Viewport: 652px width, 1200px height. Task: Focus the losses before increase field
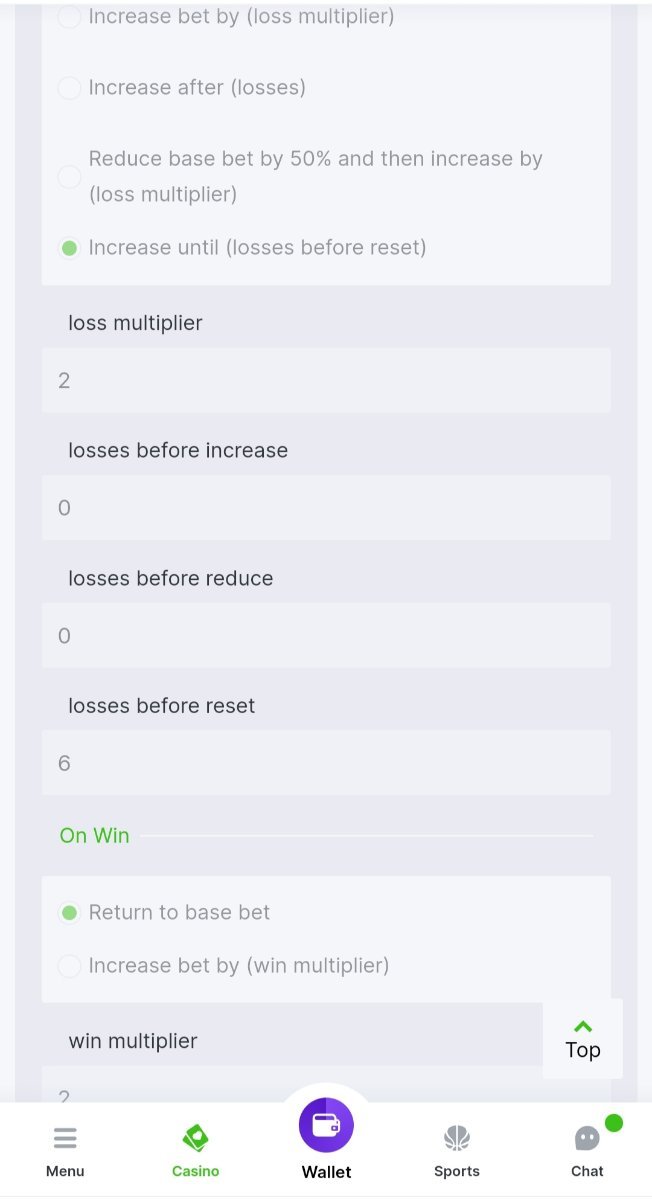point(326,508)
